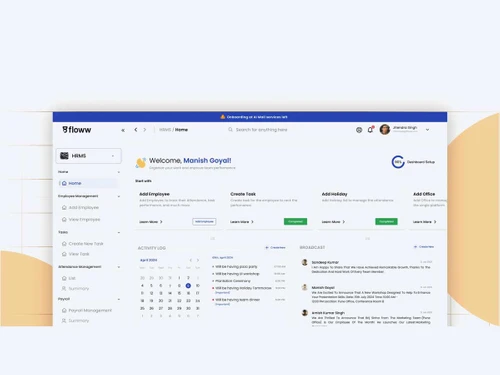The image size is (500, 375).
Task: Select Home in the sidebar
Action: (x=88, y=183)
